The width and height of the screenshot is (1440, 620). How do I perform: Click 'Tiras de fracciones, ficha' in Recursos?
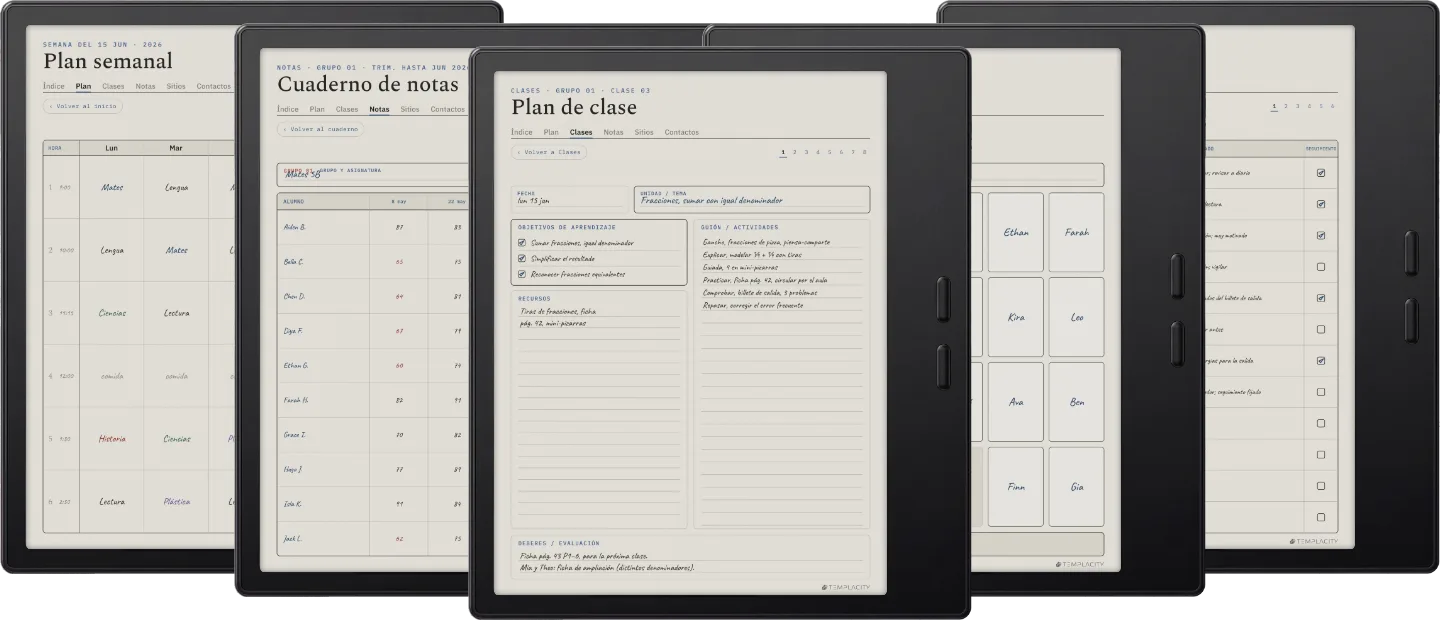click(558, 311)
